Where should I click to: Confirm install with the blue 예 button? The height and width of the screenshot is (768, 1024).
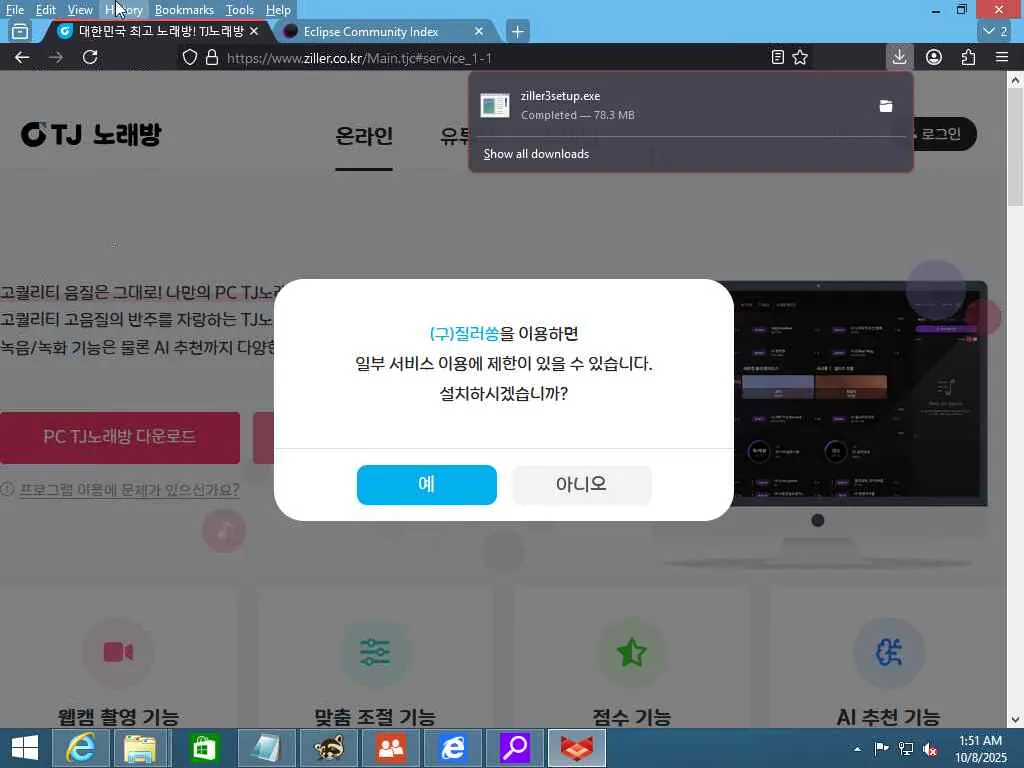click(426, 485)
